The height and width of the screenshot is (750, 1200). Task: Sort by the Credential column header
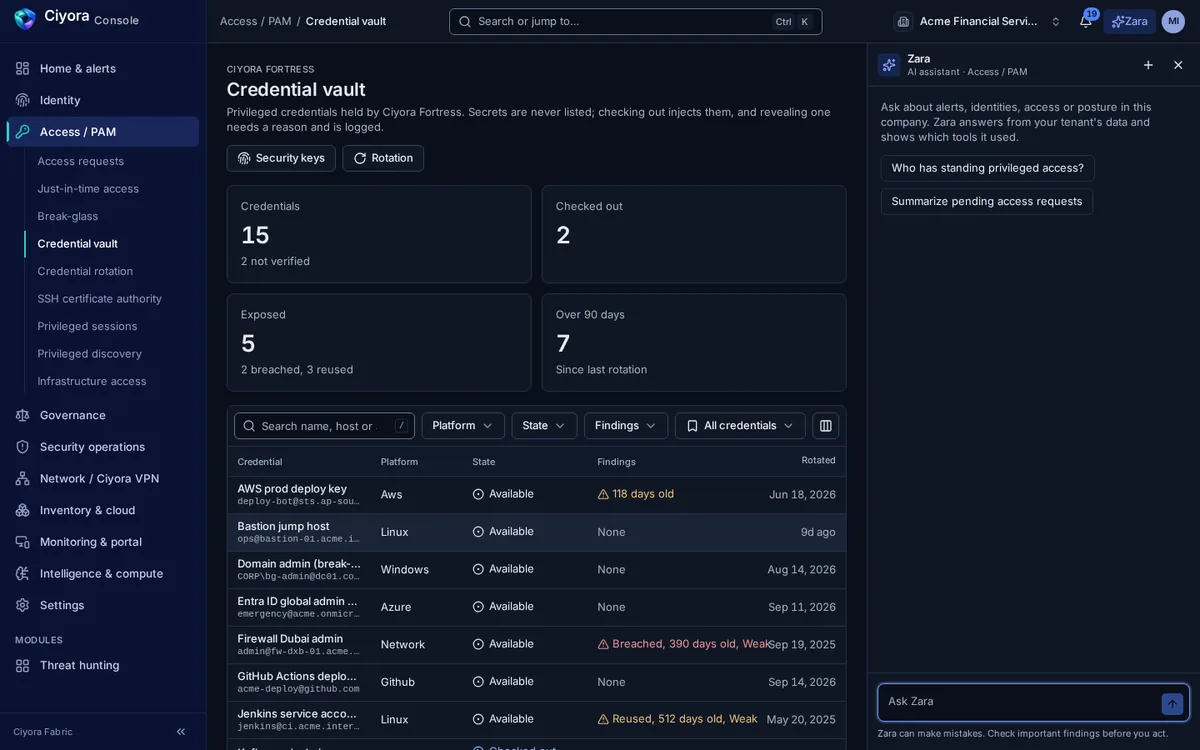[x=260, y=462]
